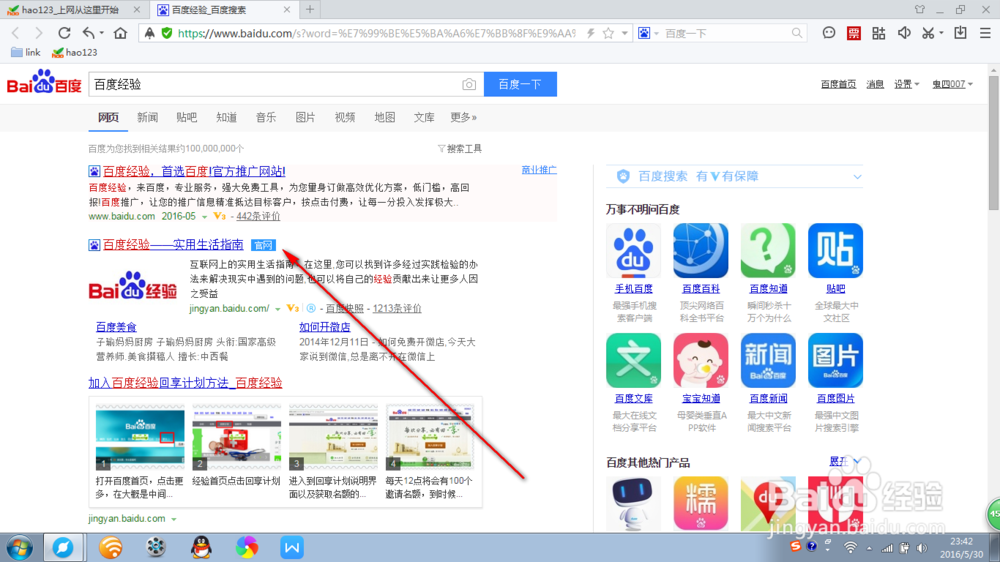The width and height of the screenshot is (1000, 562).
Task: Open the Windows Start button
Action: tap(19, 548)
